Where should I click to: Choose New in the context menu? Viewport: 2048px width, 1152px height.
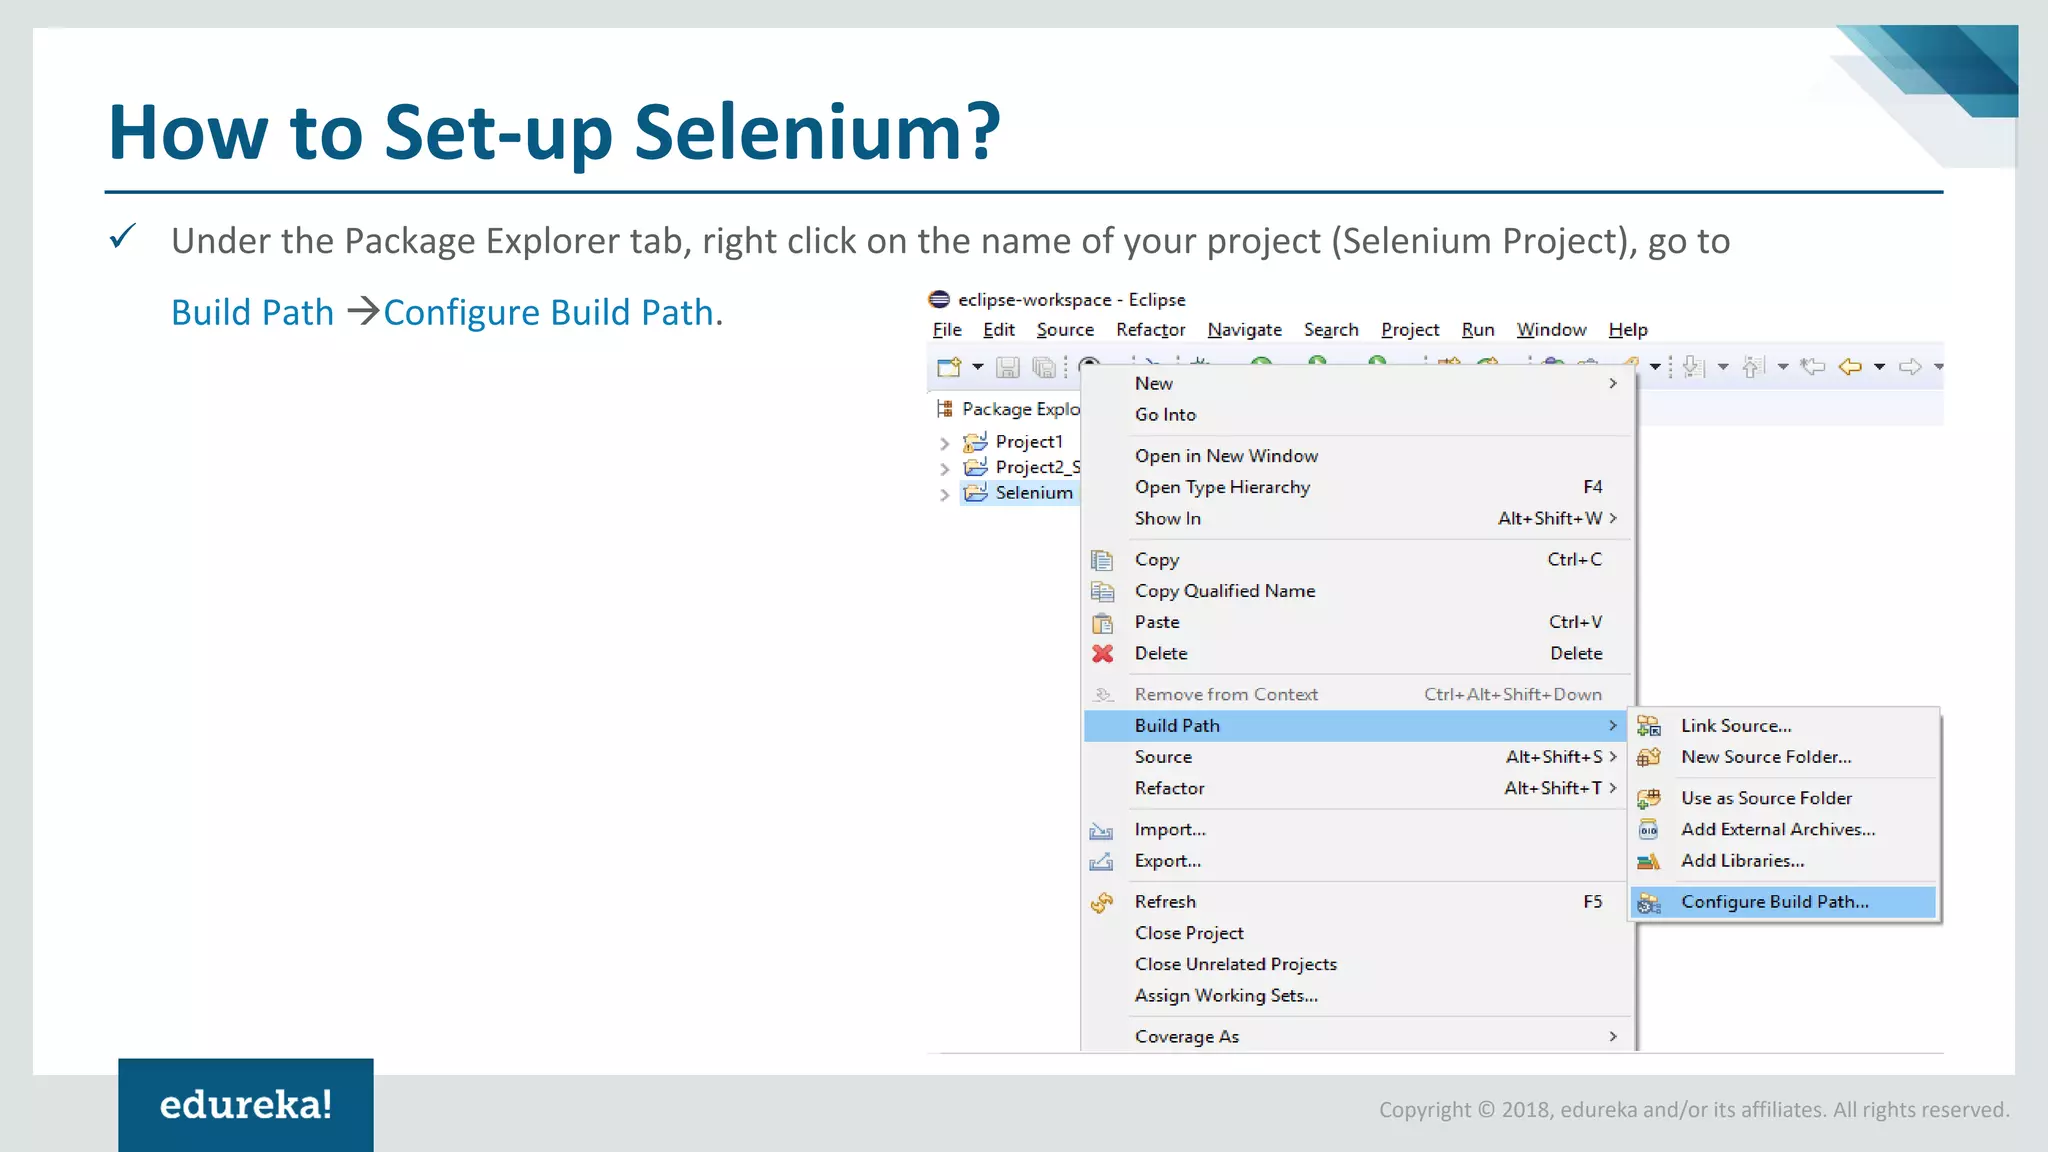(x=1358, y=383)
